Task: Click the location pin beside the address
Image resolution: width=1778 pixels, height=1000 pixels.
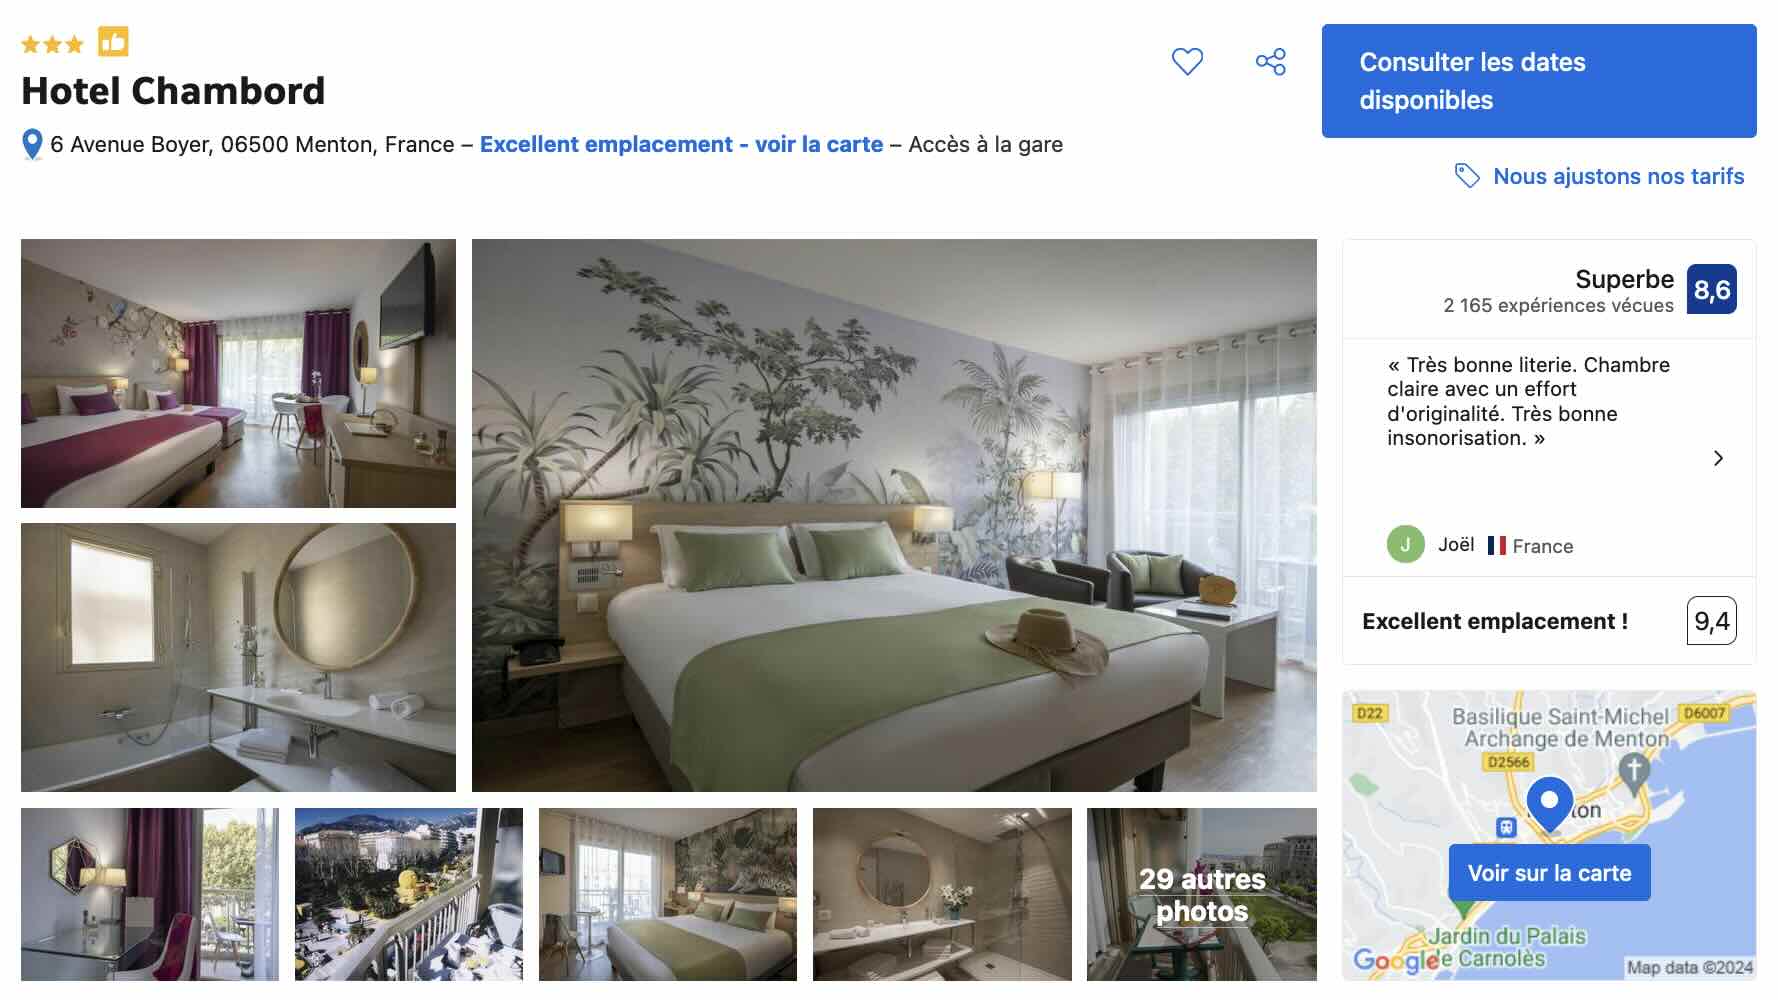Action: point(32,145)
